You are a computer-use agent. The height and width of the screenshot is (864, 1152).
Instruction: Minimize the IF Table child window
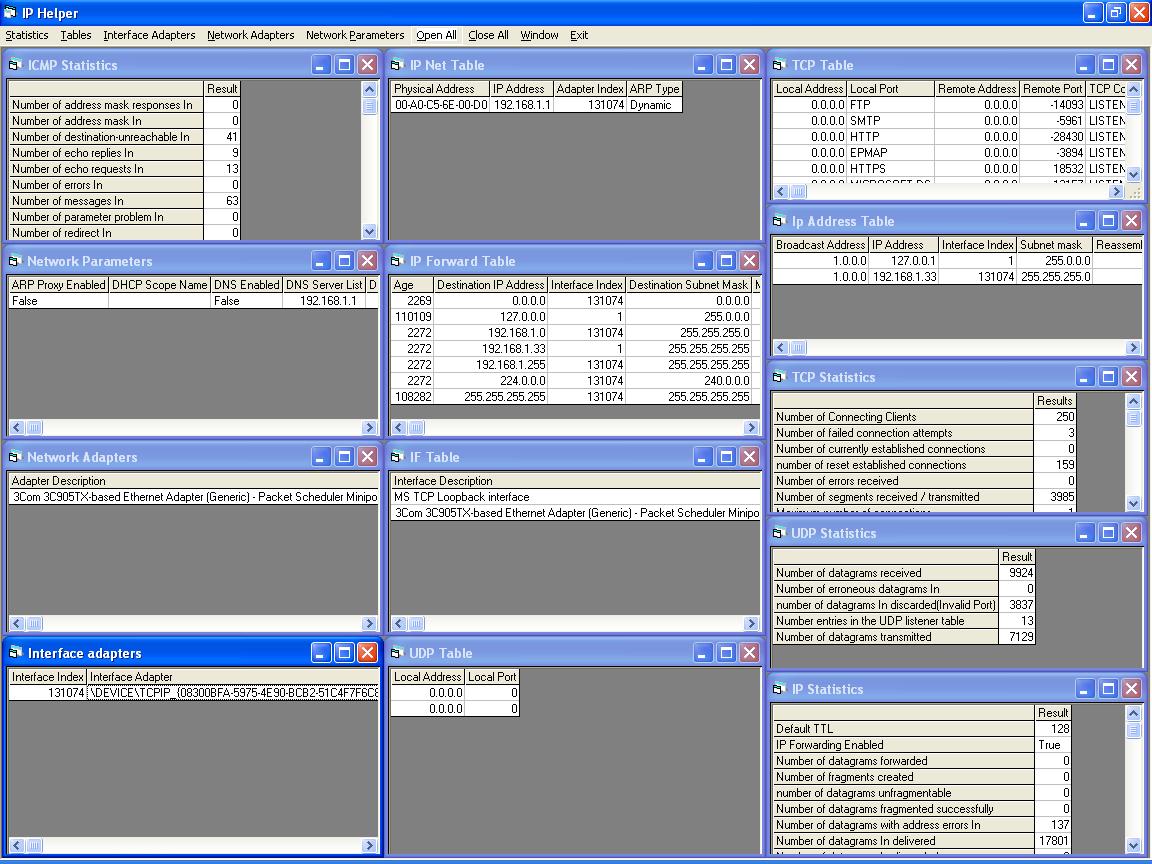click(703, 457)
